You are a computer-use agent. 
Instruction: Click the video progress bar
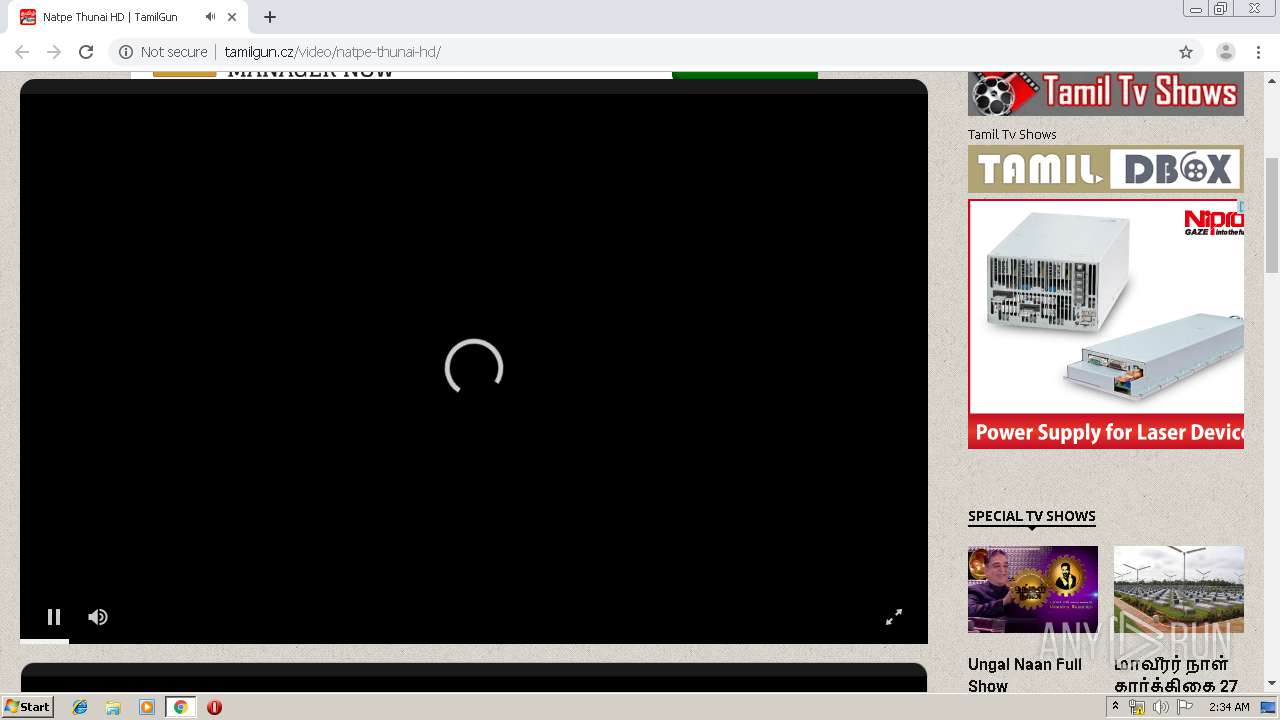coord(474,641)
